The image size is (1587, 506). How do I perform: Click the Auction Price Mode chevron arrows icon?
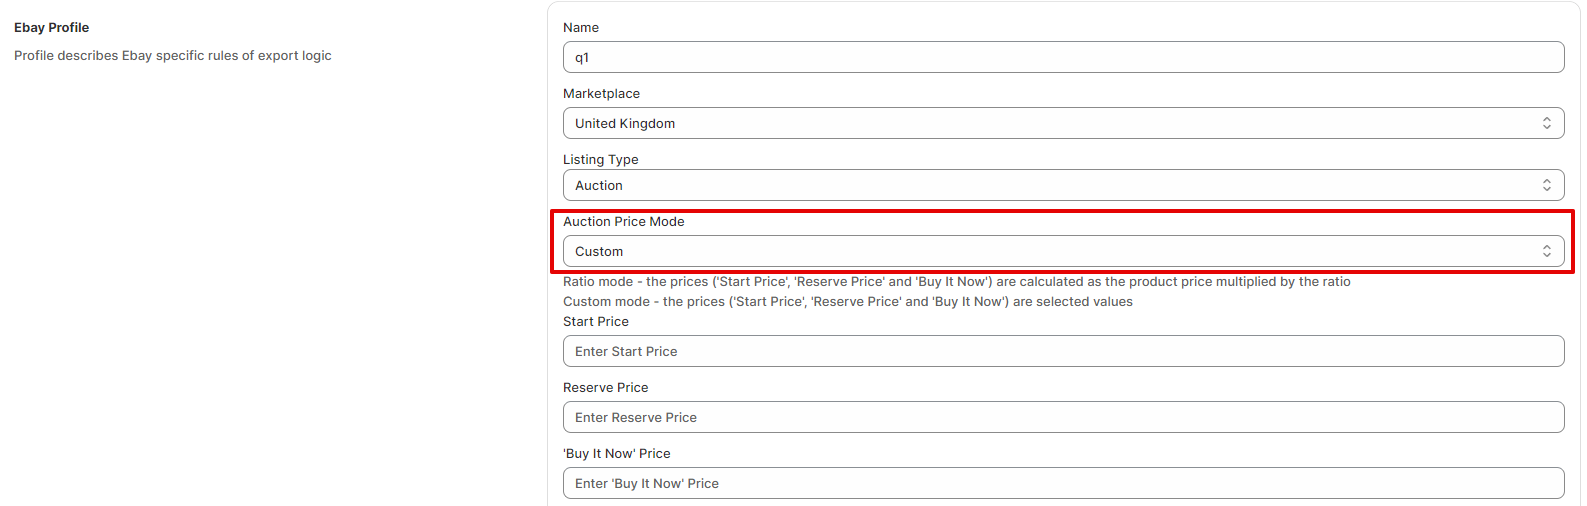click(x=1546, y=251)
